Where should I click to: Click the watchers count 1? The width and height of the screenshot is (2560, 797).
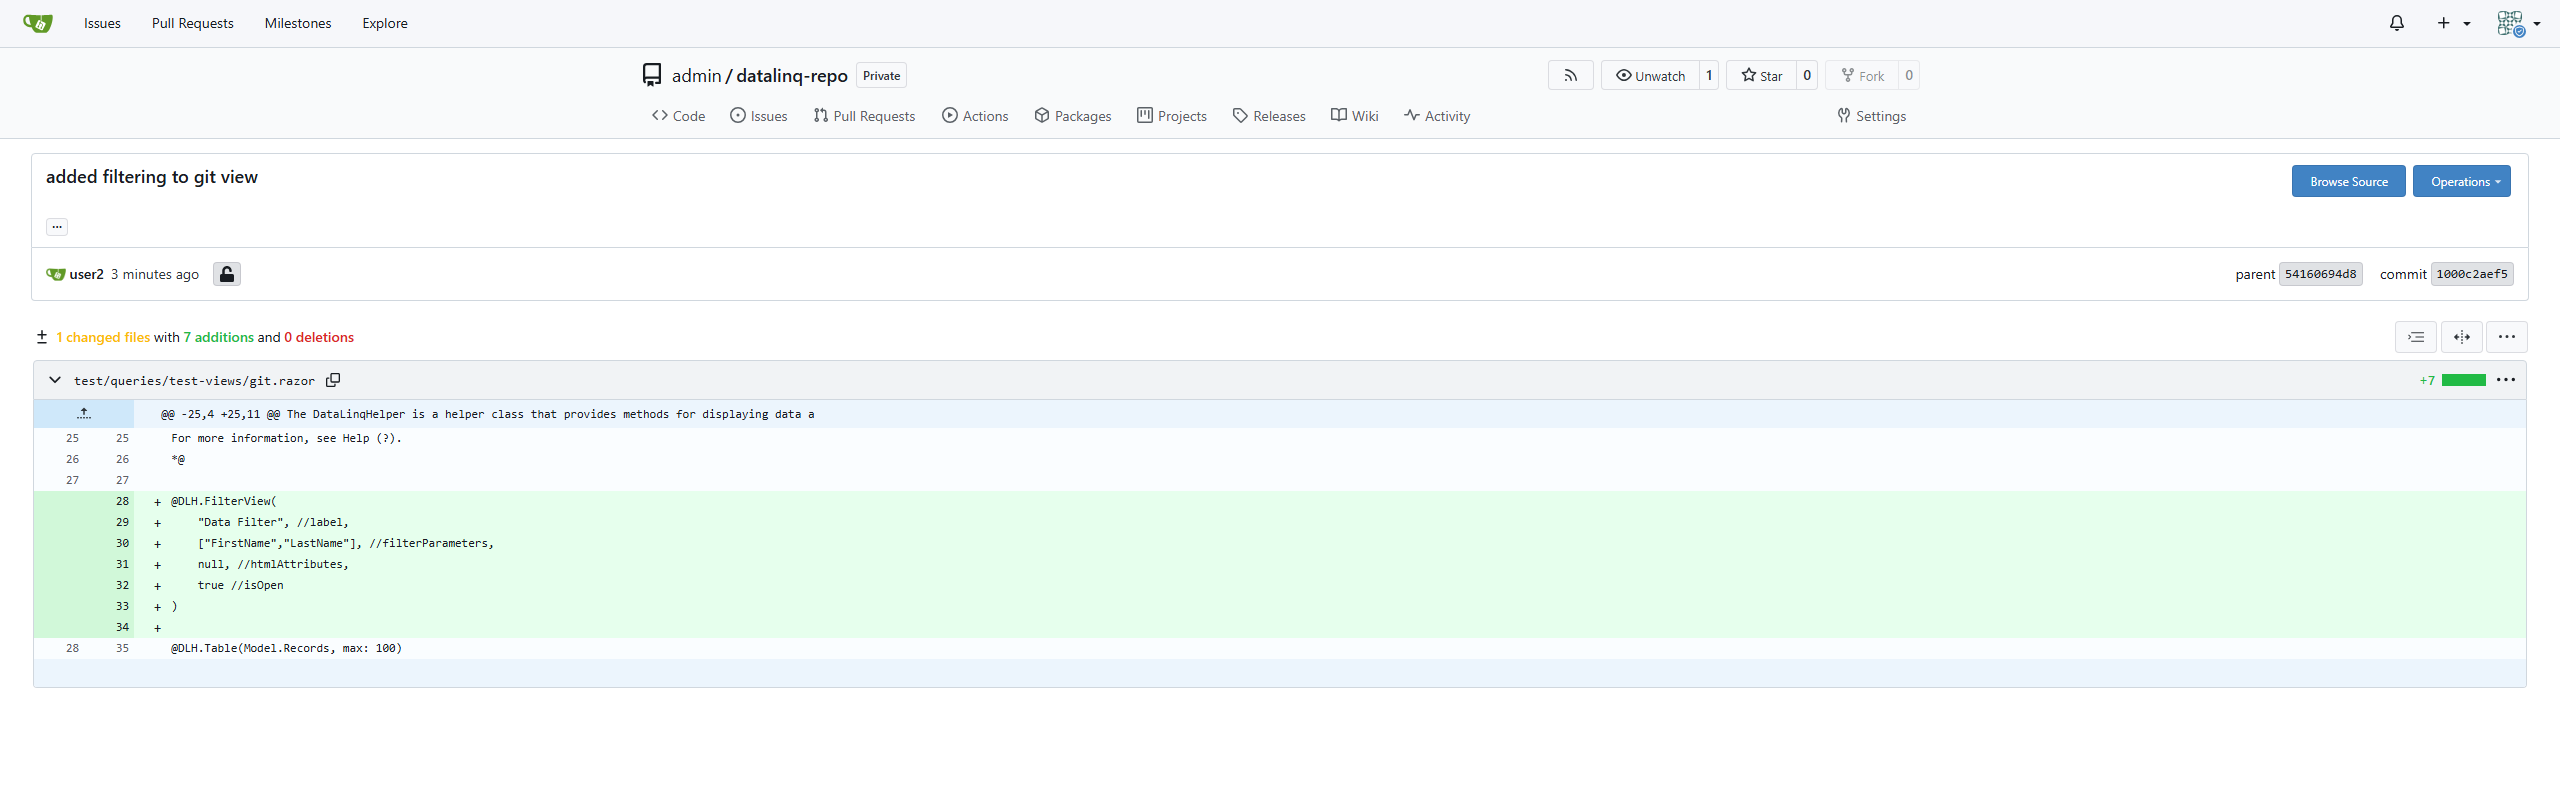pos(1709,75)
